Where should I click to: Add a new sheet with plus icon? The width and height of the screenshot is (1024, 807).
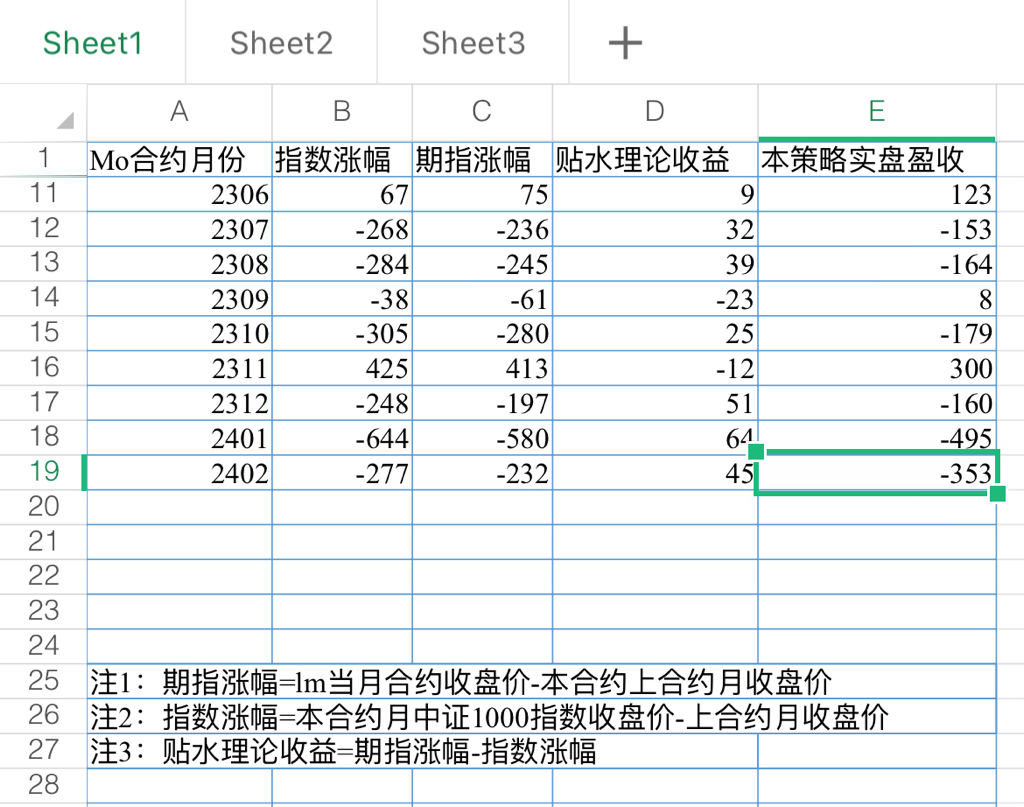[x=625, y=43]
